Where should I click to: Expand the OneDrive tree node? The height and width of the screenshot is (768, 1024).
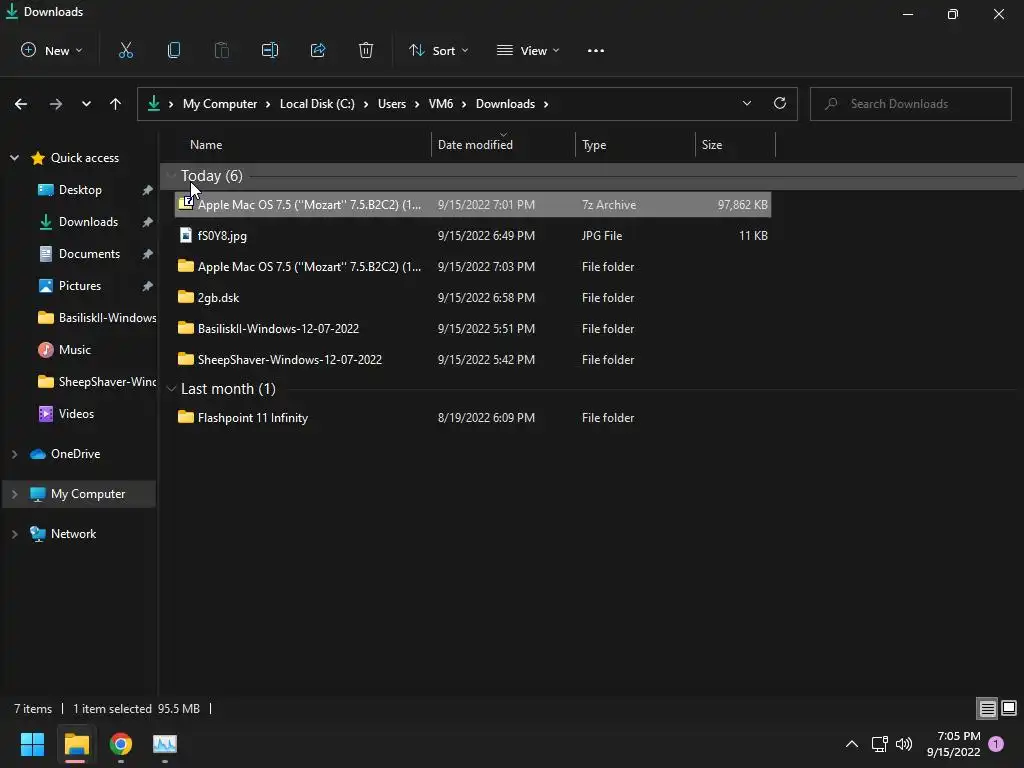[x=14, y=454]
